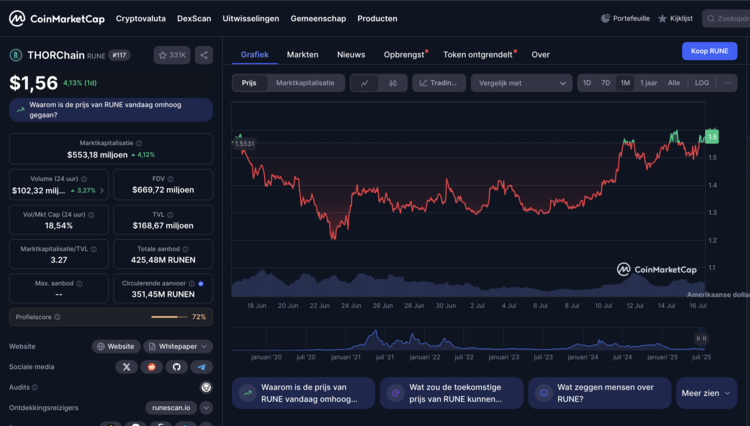Click the CoinMarketCap logo
Image resolution: width=750 pixels, height=426 pixels.
[56, 19]
